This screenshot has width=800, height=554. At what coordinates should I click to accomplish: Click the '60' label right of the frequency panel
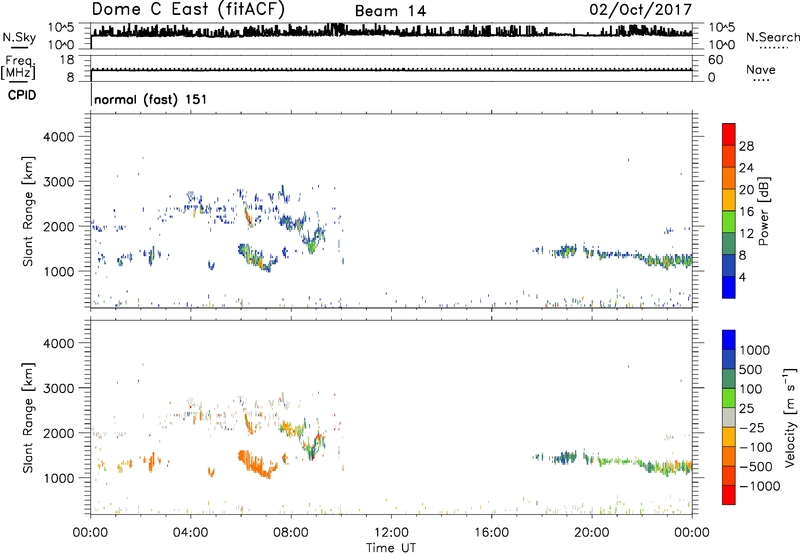[x=715, y=60]
